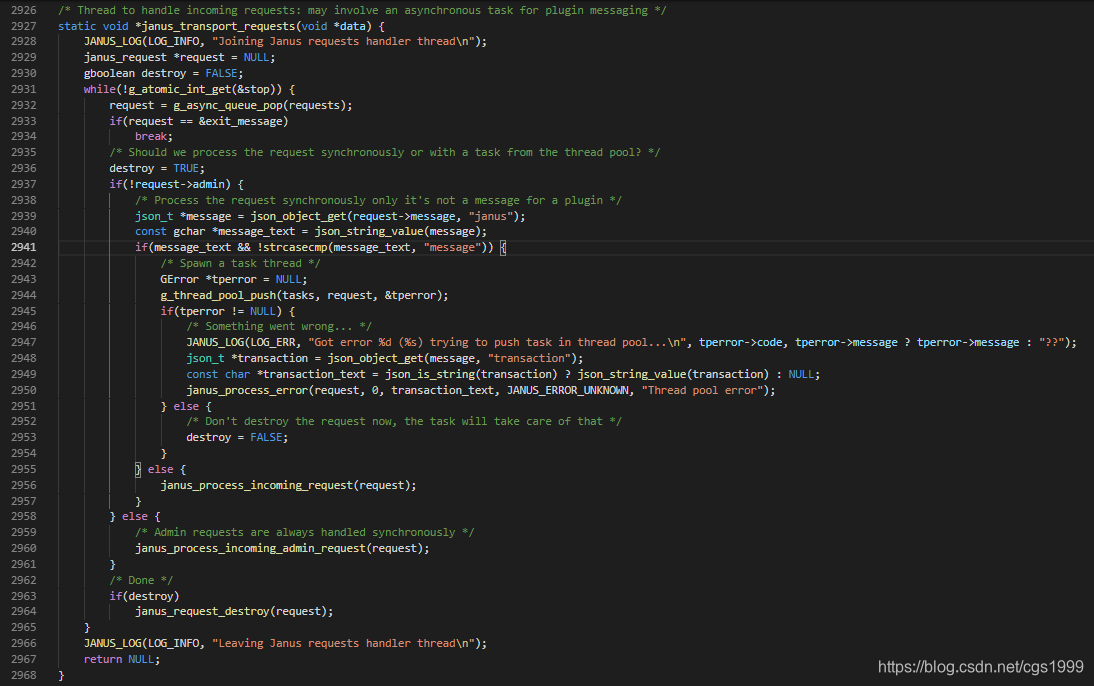The height and width of the screenshot is (686, 1094).
Task: Click destroy = FALSE on line 2953
Action: (237, 437)
